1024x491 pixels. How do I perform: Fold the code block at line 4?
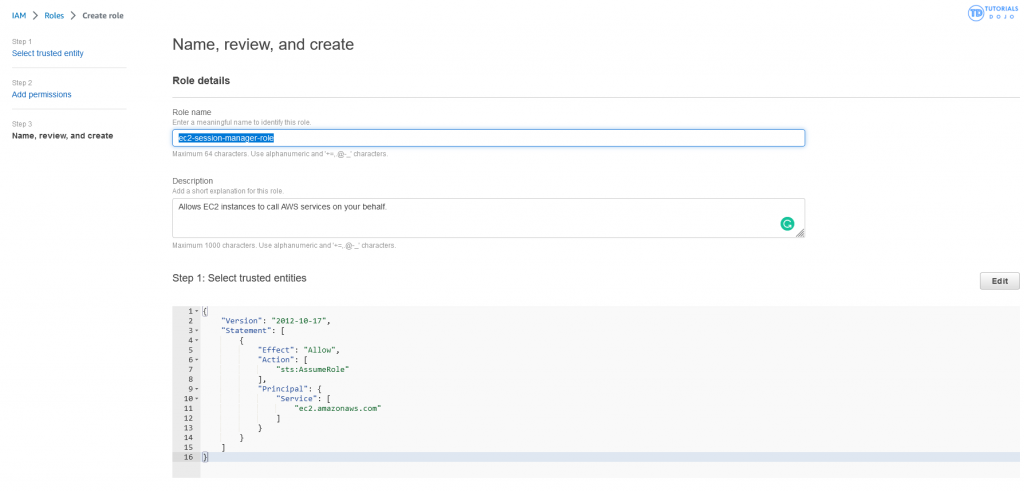197,340
